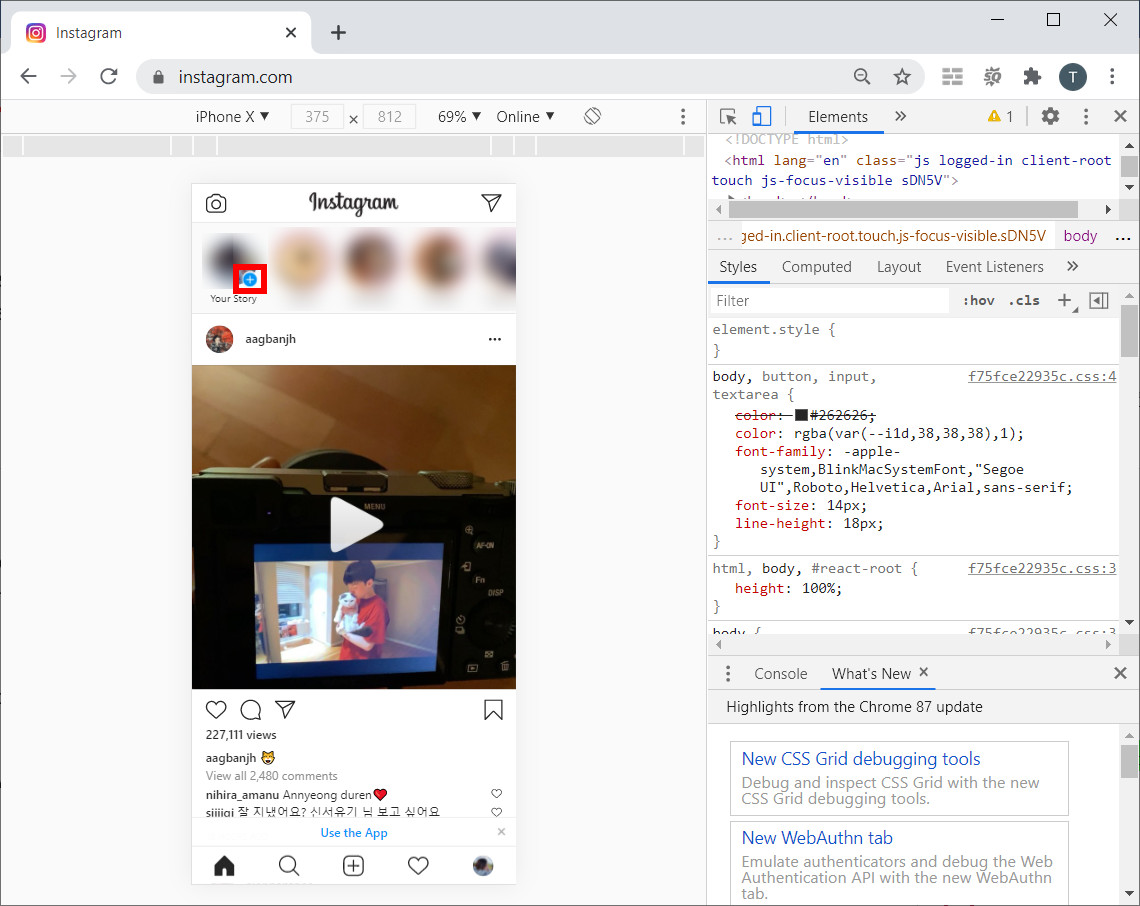
Task: Open Instagram direct messages paper plane
Action: pos(491,203)
